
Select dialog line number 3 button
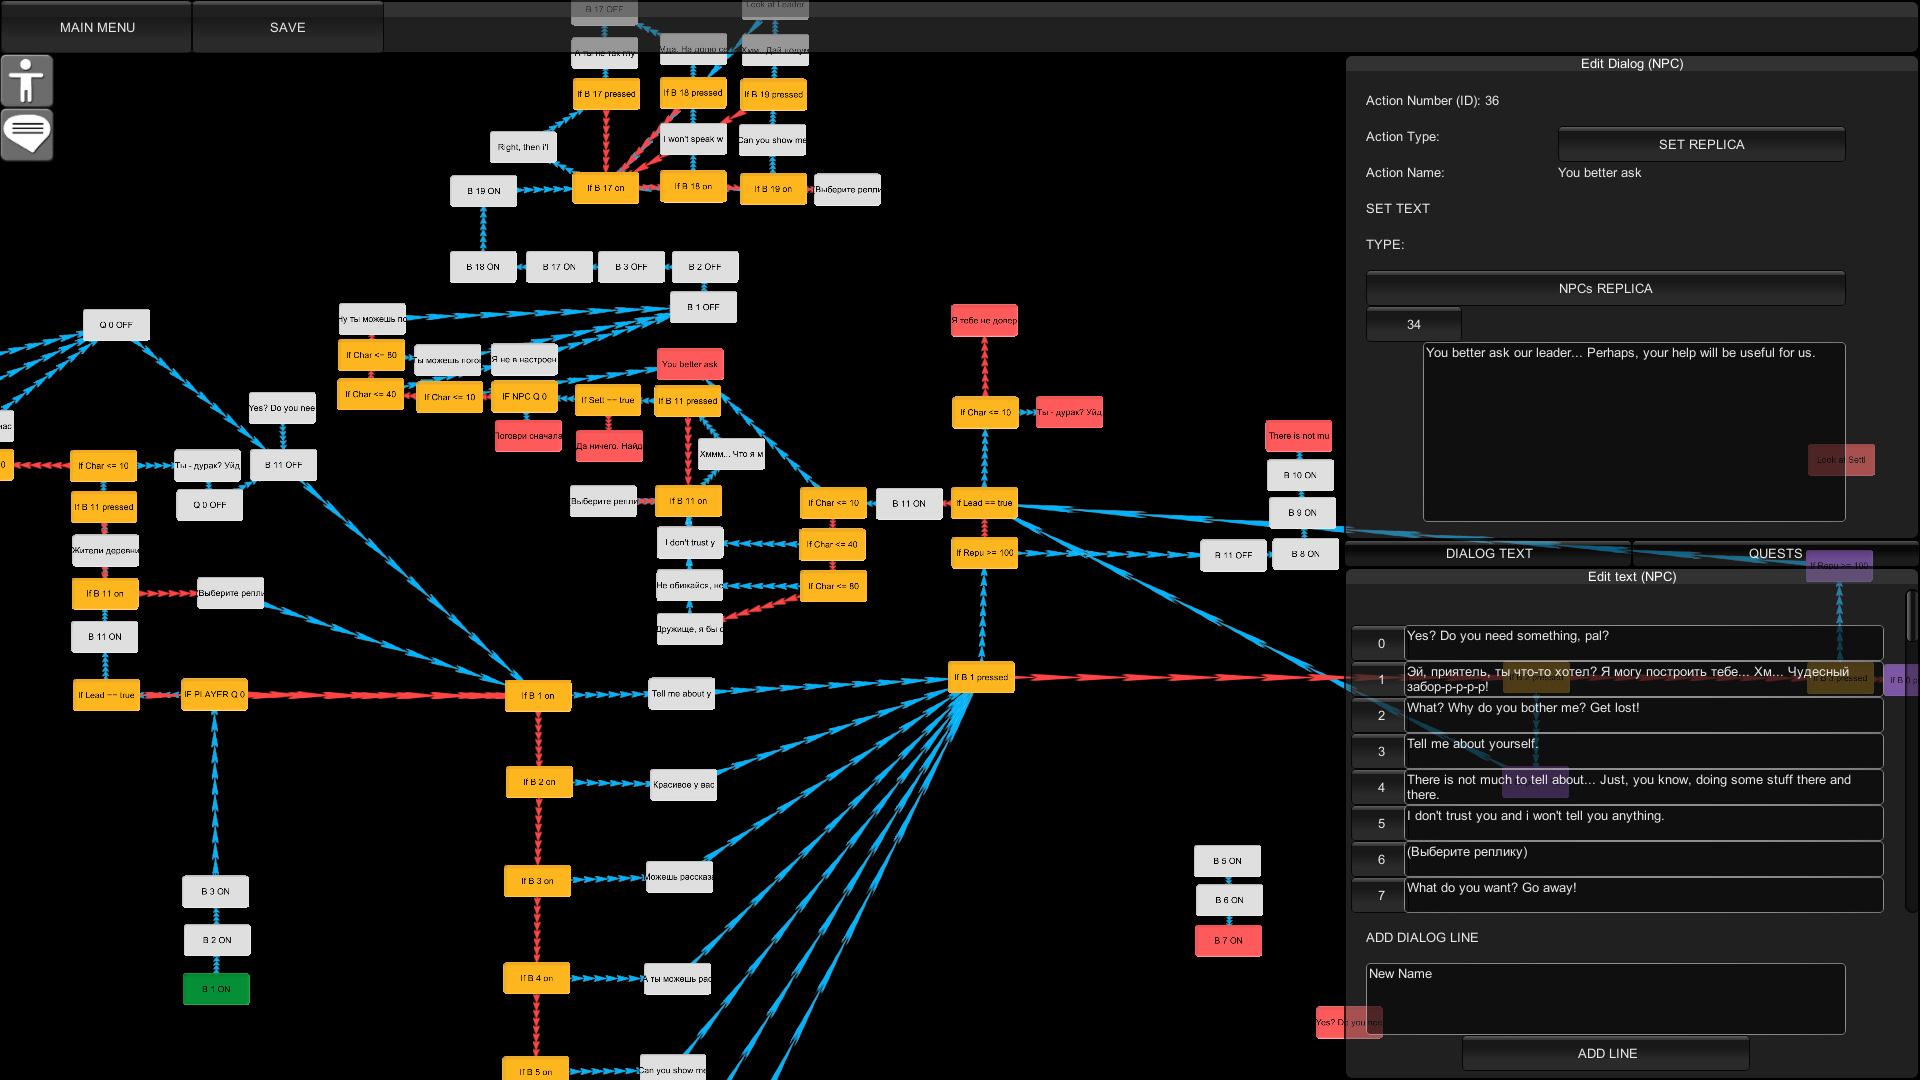click(x=1380, y=751)
